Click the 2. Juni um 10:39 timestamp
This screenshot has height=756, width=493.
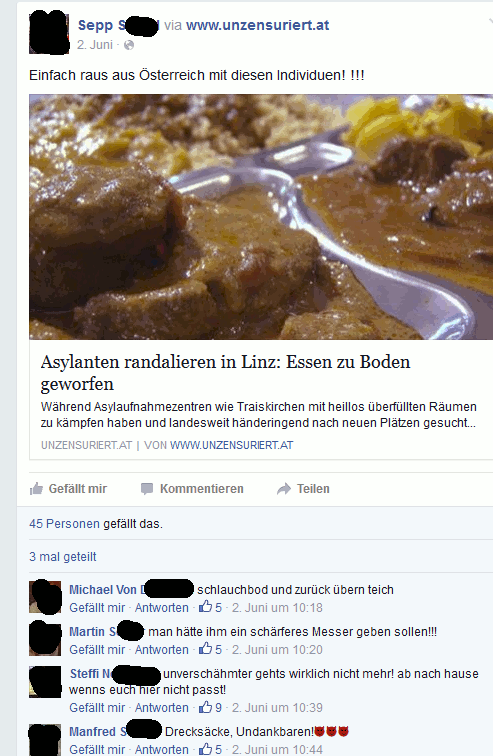pyautogui.click(x=277, y=707)
